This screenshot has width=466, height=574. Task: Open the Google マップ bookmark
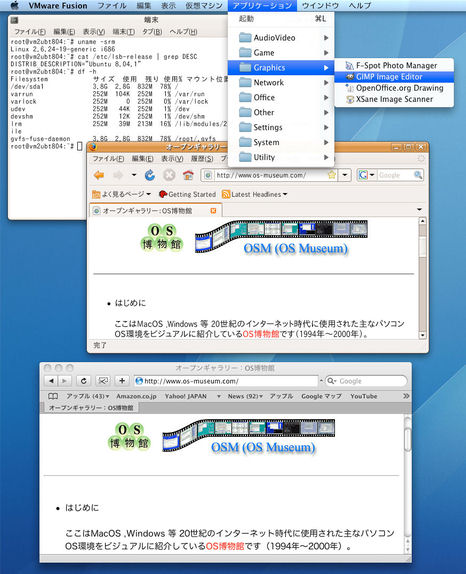[321, 396]
